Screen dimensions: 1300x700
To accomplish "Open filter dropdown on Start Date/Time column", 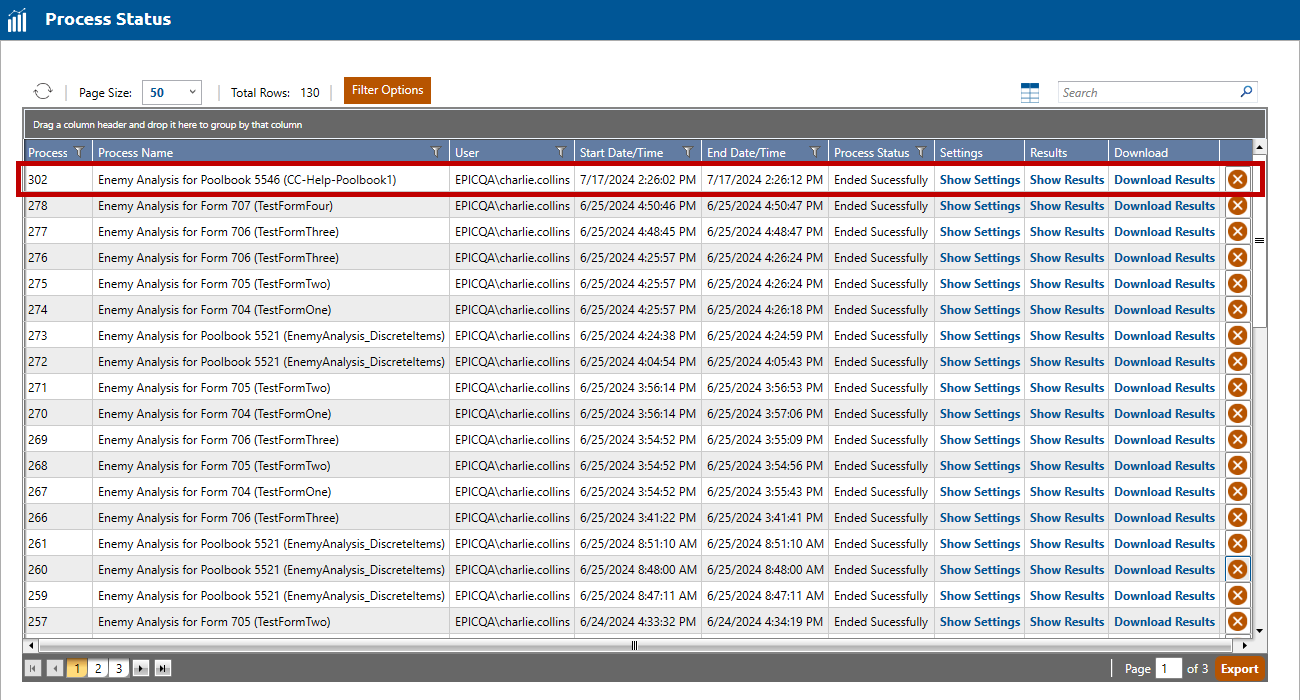I will [687, 153].
